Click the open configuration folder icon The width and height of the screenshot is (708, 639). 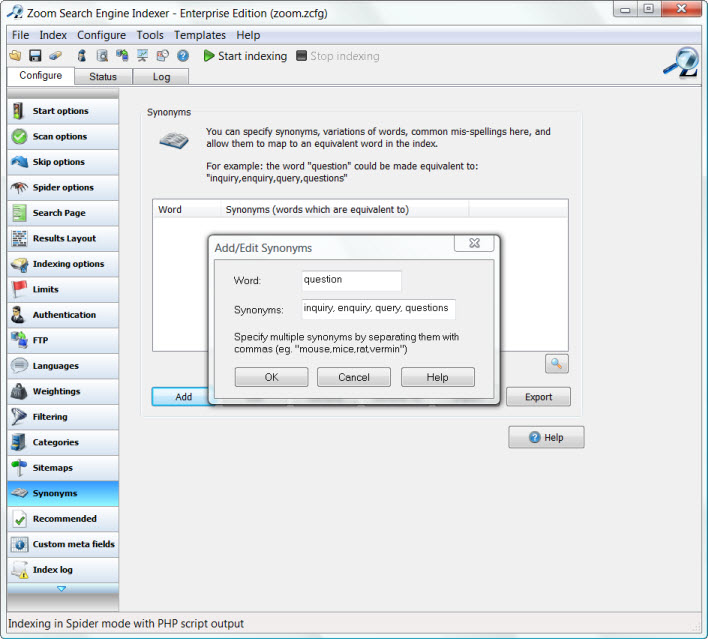coord(15,56)
